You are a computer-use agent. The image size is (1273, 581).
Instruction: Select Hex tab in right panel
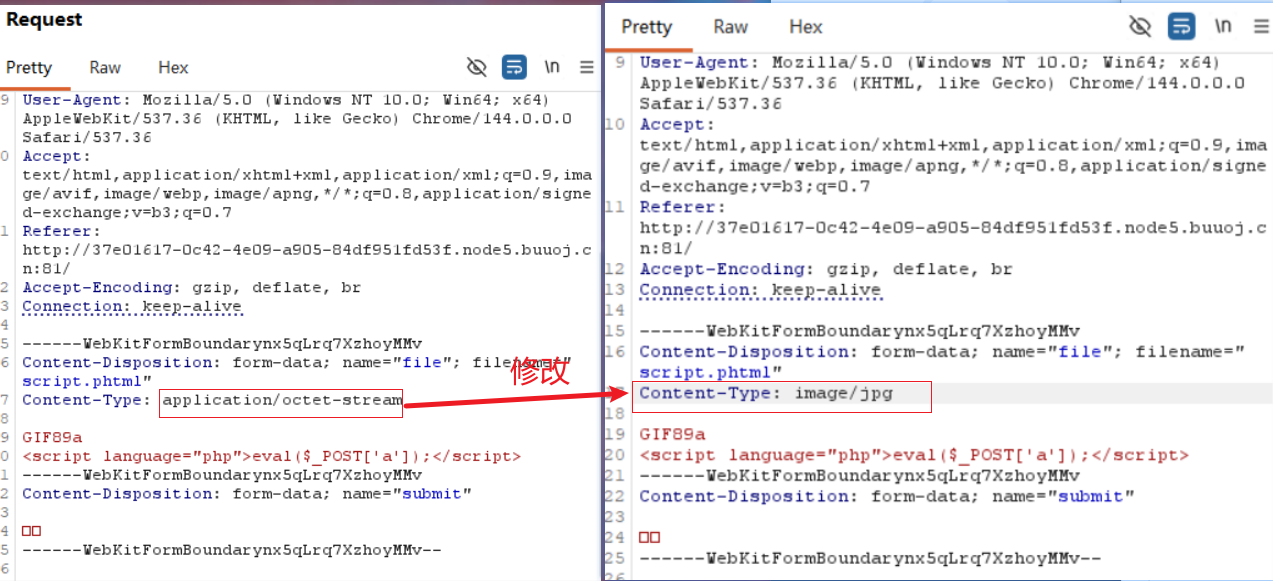[x=806, y=27]
